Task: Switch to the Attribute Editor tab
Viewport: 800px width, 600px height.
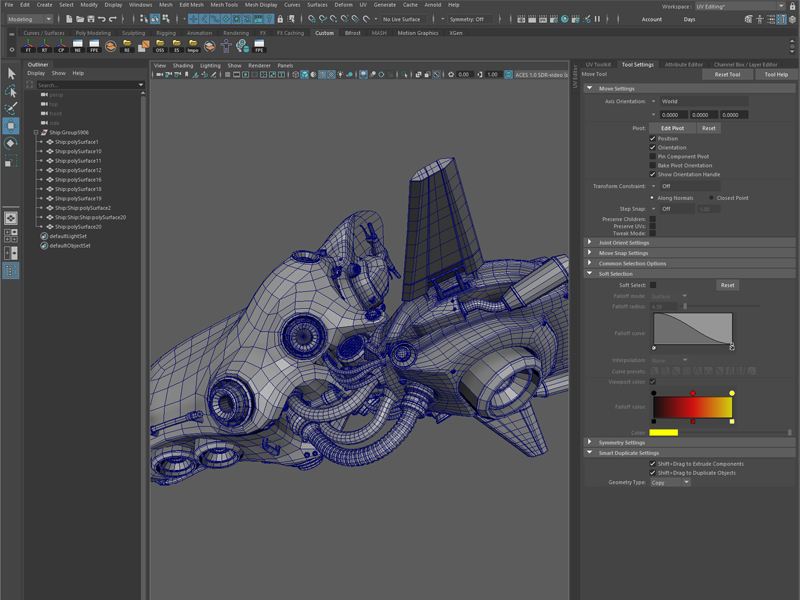Action: click(x=684, y=64)
